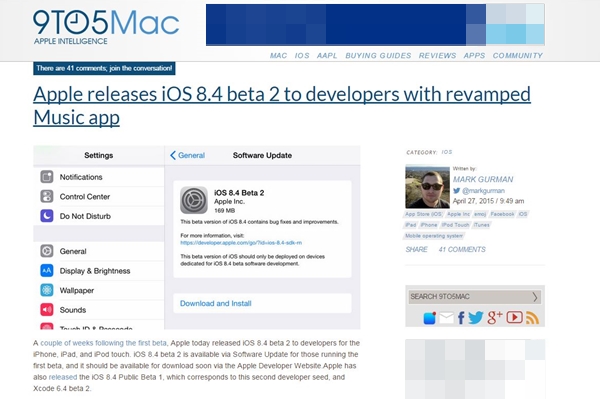600x399 pixels.
Task: Click the Twitter icon beside @markgurman
Action: [x=457, y=191]
